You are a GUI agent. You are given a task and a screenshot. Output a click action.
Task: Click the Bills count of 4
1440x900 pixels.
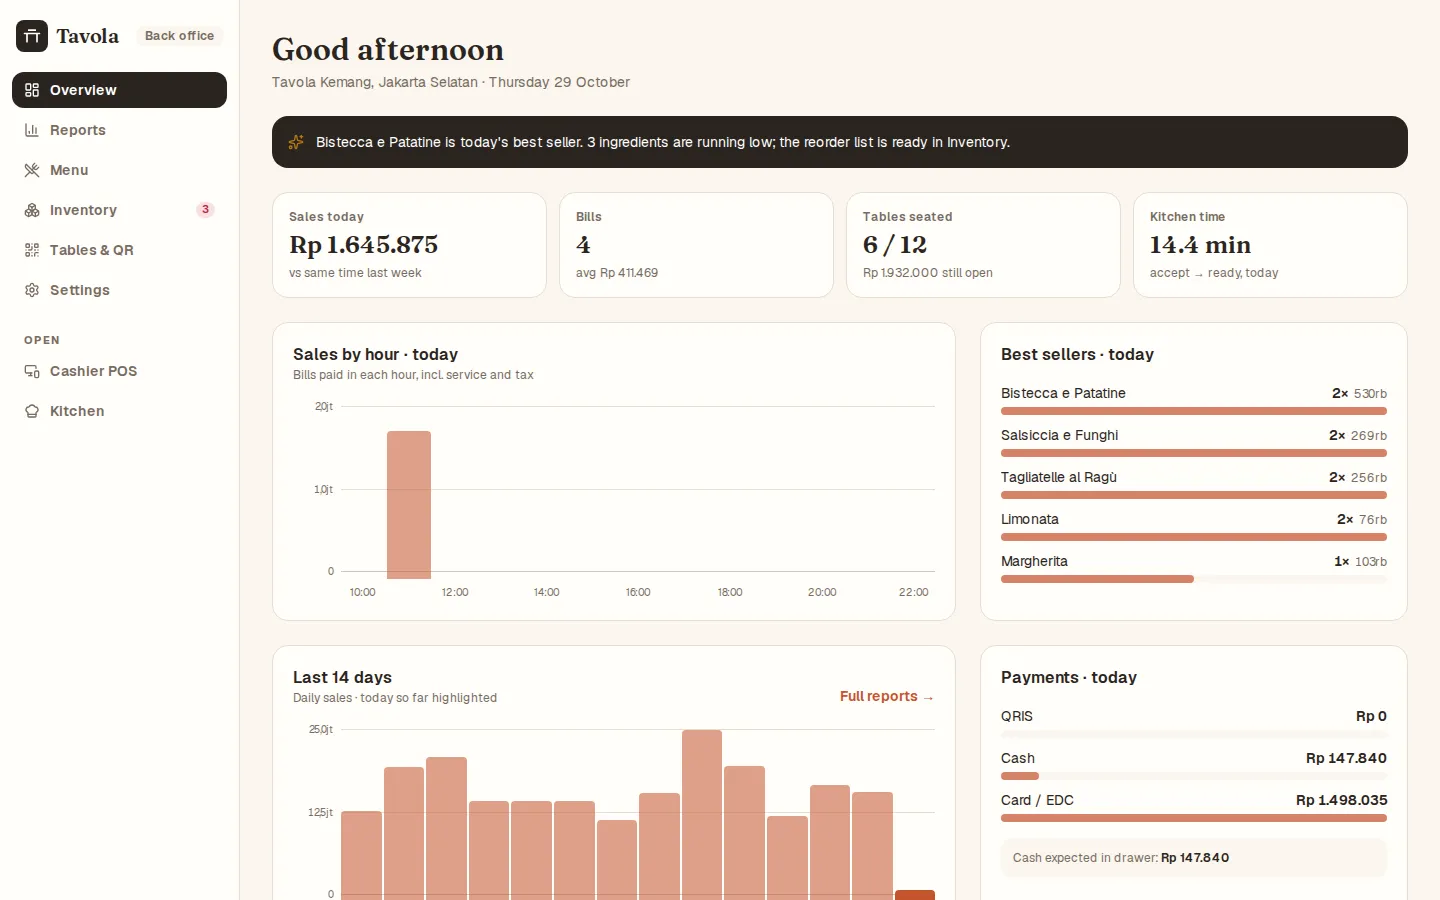tap(583, 245)
